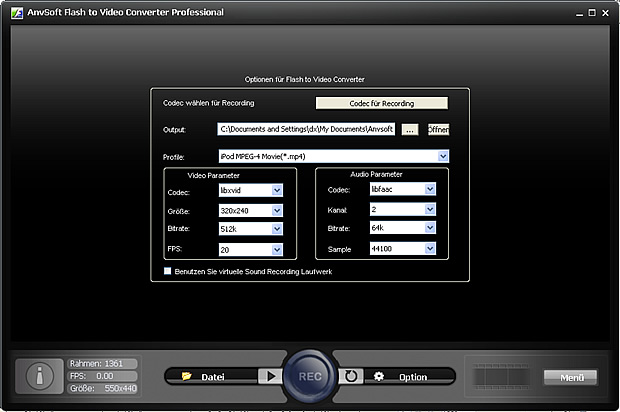Click the 'Codec wählen für Recording' label
Image resolution: width=620 pixels, height=412 pixels.
point(208,103)
